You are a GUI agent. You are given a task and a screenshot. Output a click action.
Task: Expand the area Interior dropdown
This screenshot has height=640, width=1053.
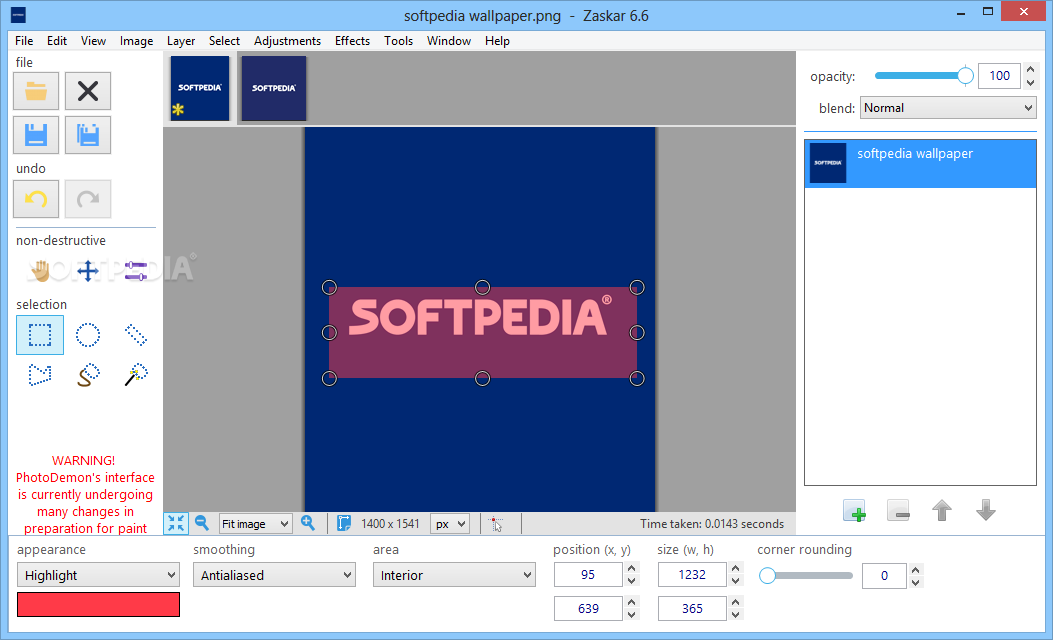point(454,575)
